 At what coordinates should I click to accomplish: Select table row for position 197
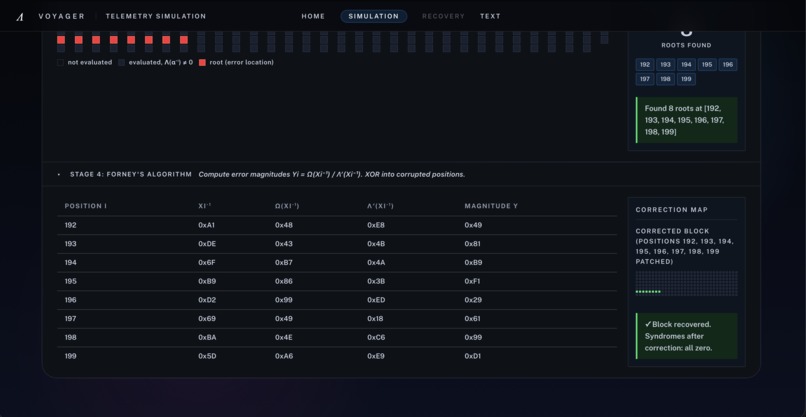coord(337,319)
